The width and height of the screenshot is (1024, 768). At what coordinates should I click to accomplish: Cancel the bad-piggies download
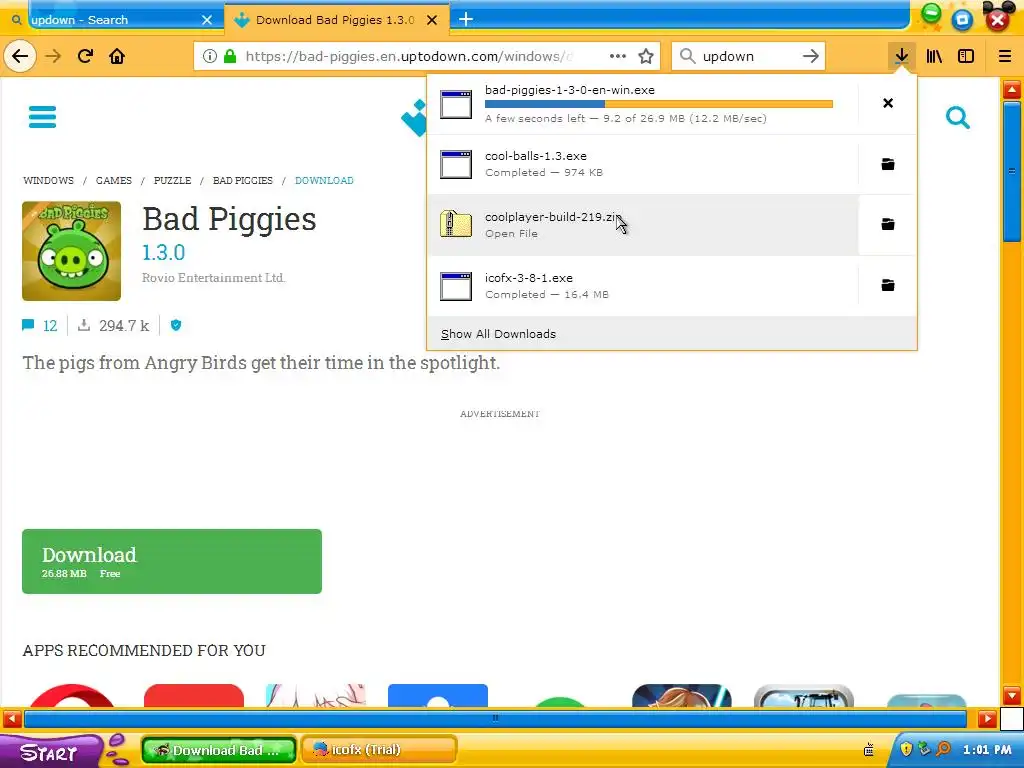[x=888, y=103]
